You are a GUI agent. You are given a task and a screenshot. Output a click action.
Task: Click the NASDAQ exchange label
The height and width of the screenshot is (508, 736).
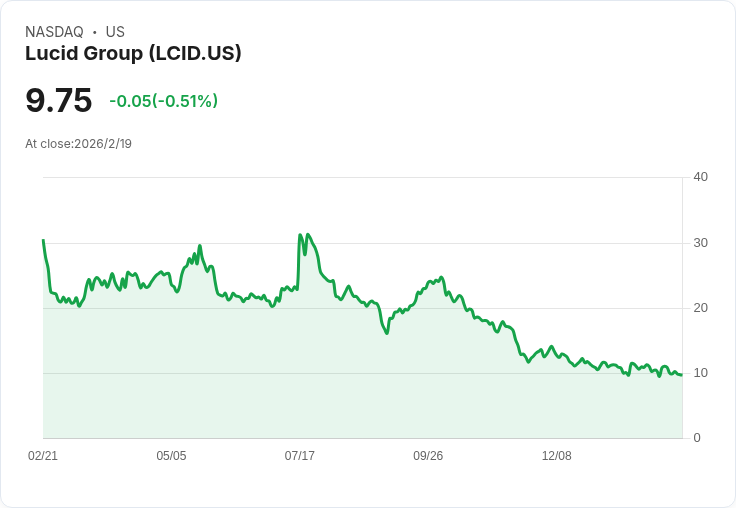click(x=54, y=32)
